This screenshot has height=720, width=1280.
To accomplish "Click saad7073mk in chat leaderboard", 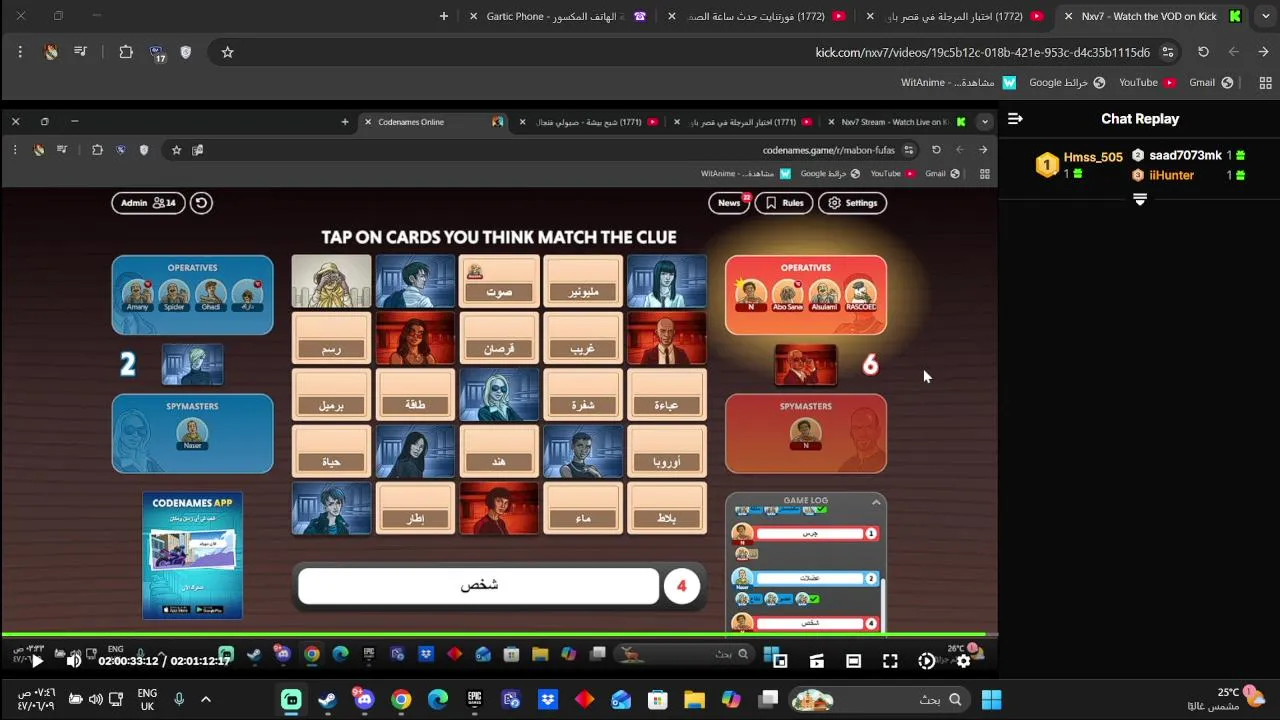I will point(1188,155).
